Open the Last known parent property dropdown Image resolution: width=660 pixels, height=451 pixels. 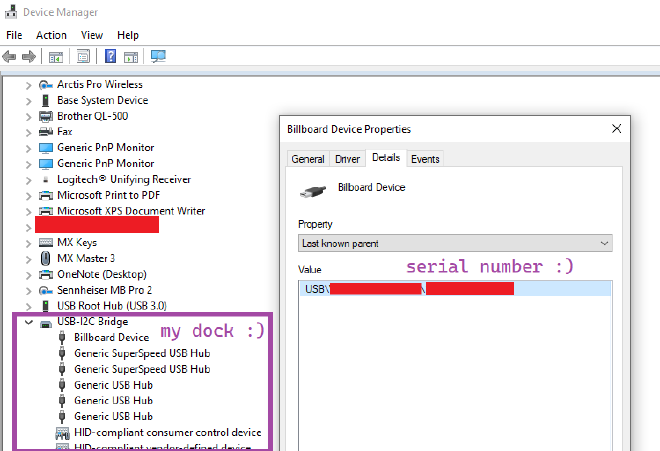point(455,243)
